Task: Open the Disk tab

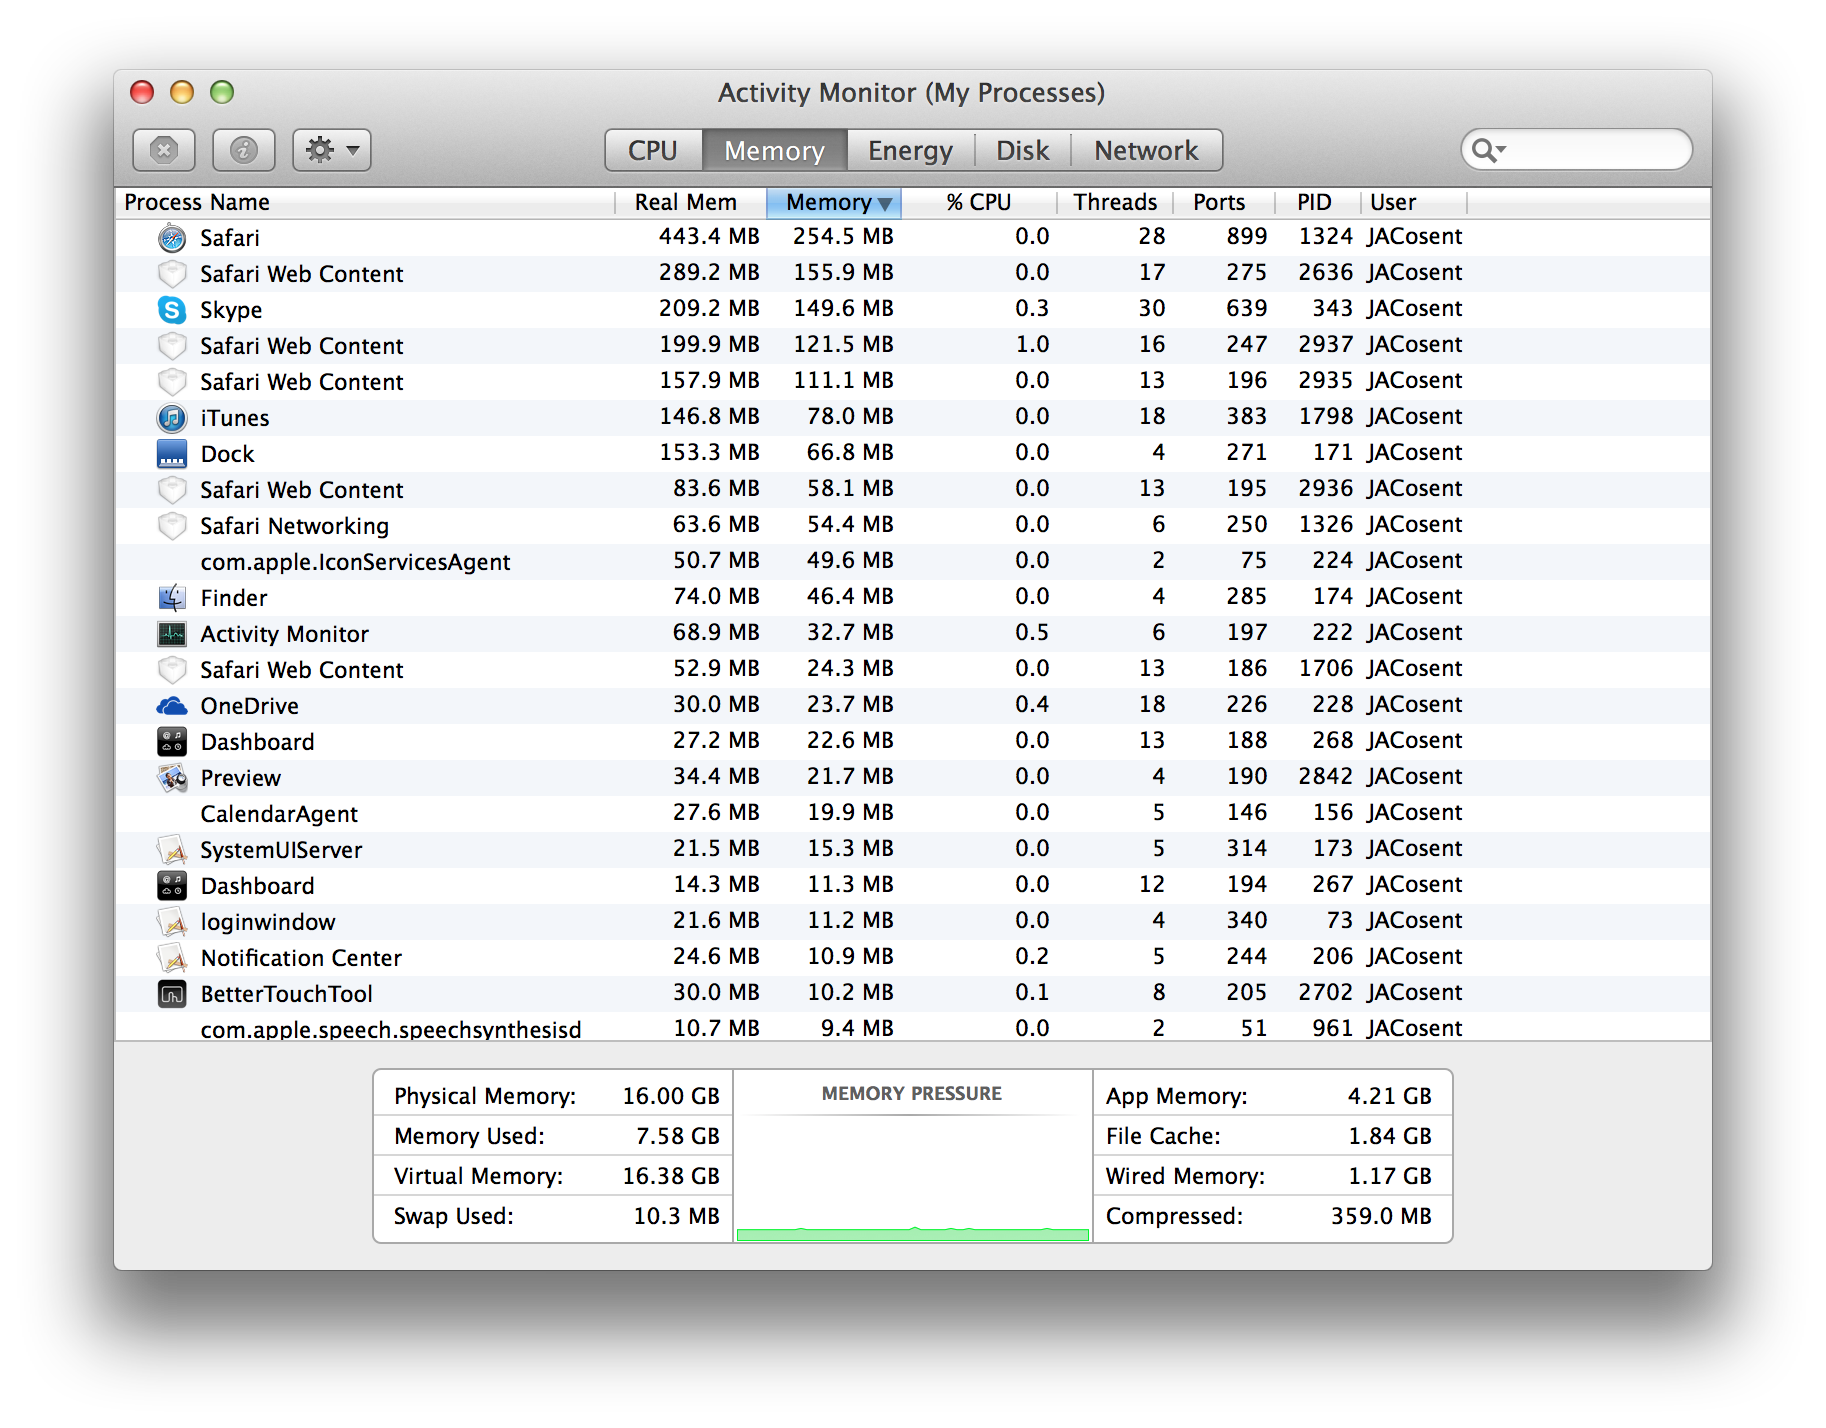Action: tap(1023, 150)
